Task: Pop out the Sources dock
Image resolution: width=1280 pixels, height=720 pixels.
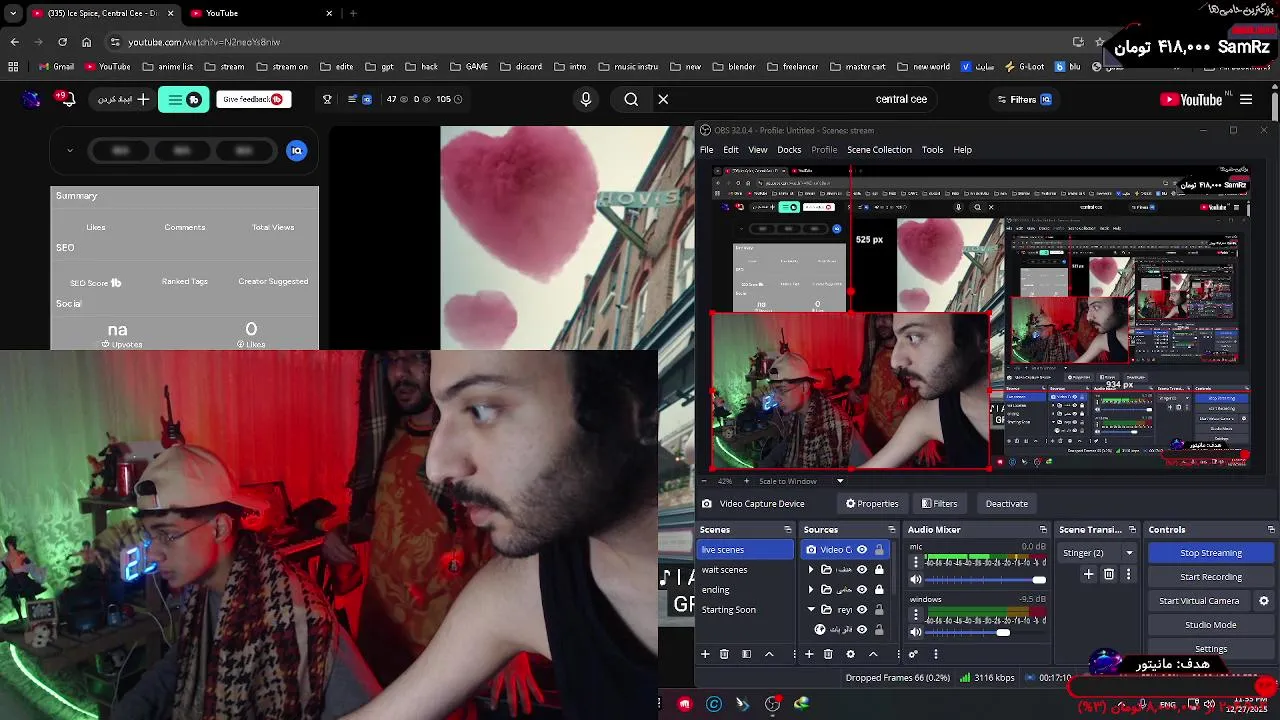Action: tap(893, 530)
